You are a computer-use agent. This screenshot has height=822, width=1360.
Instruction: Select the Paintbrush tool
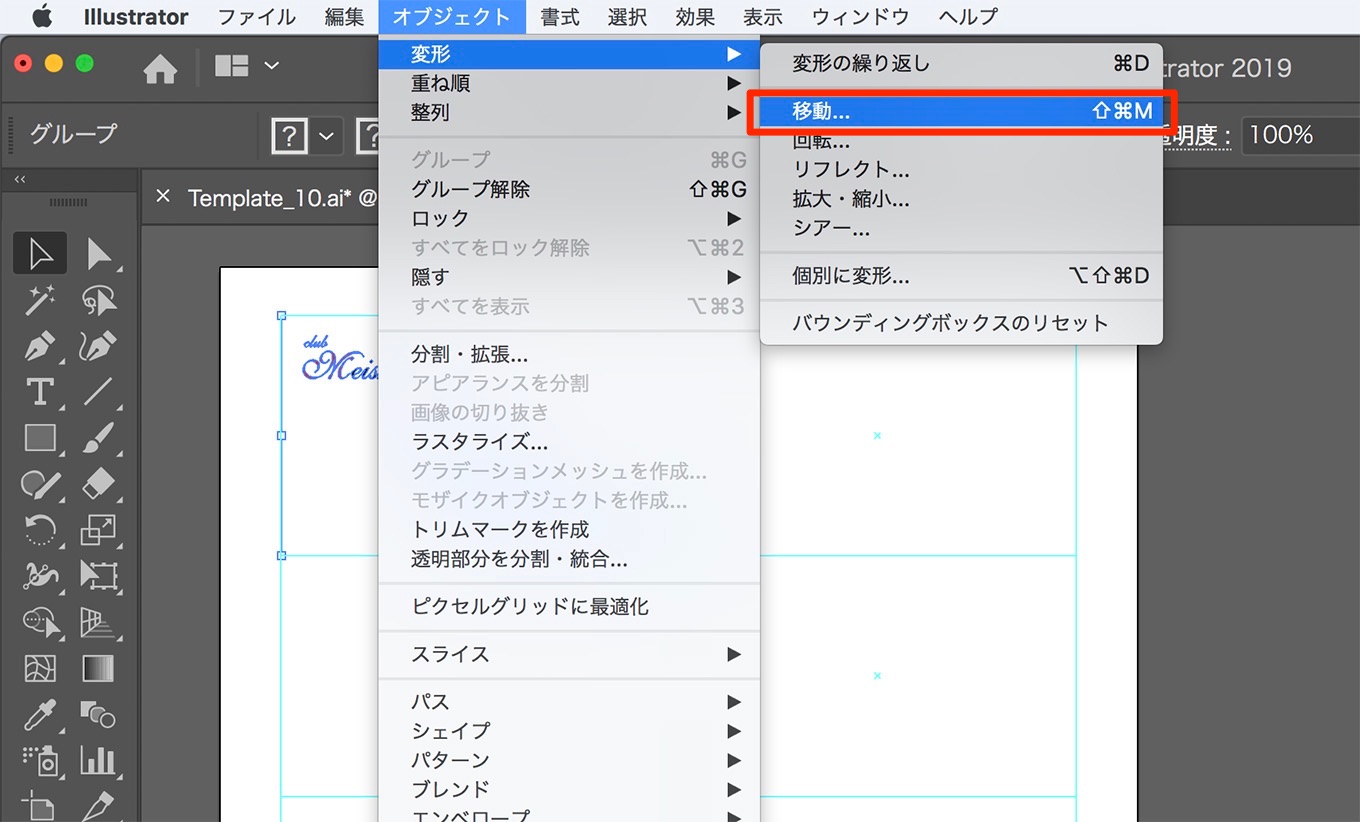(x=98, y=438)
